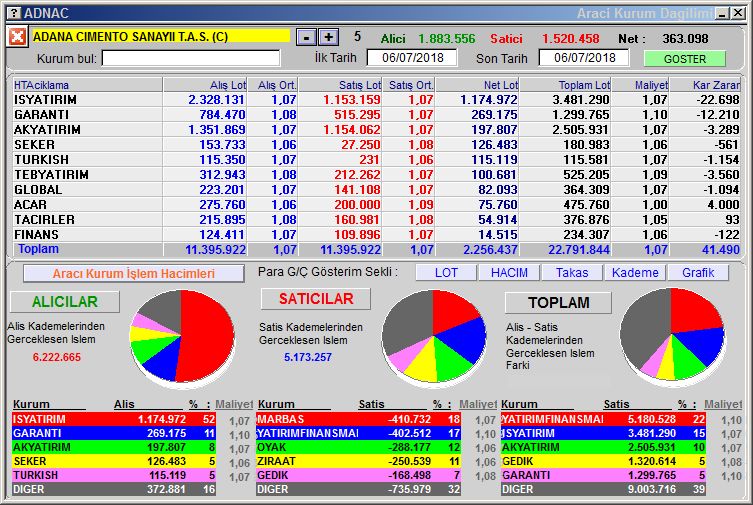
Task: Click the yellow GEDIK bar in total list
Action: click(603, 461)
